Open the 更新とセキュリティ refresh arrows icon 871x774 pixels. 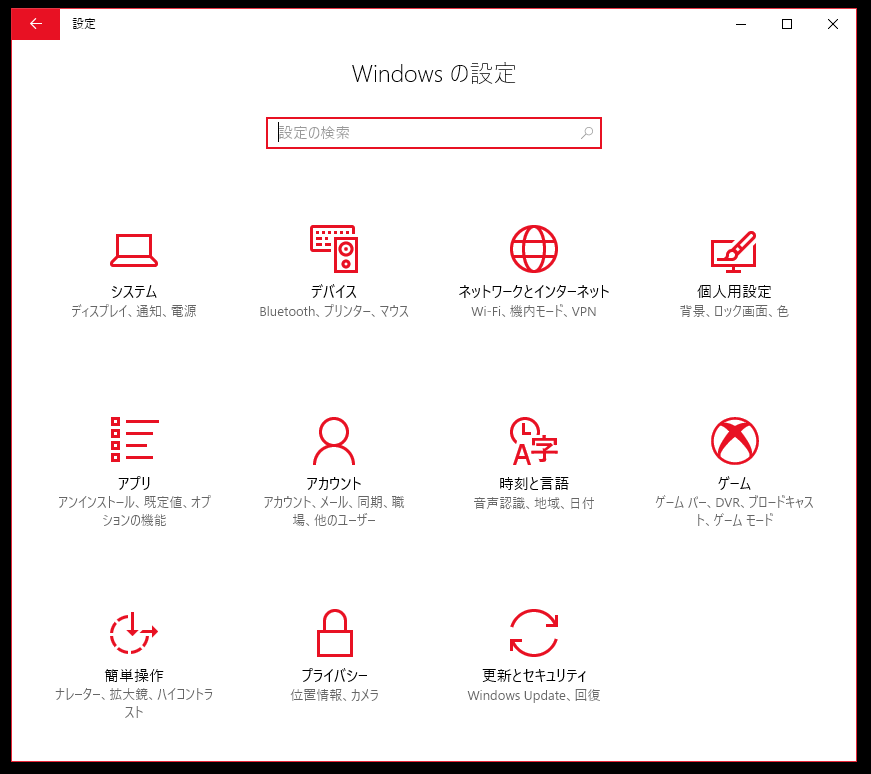coord(534,633)
